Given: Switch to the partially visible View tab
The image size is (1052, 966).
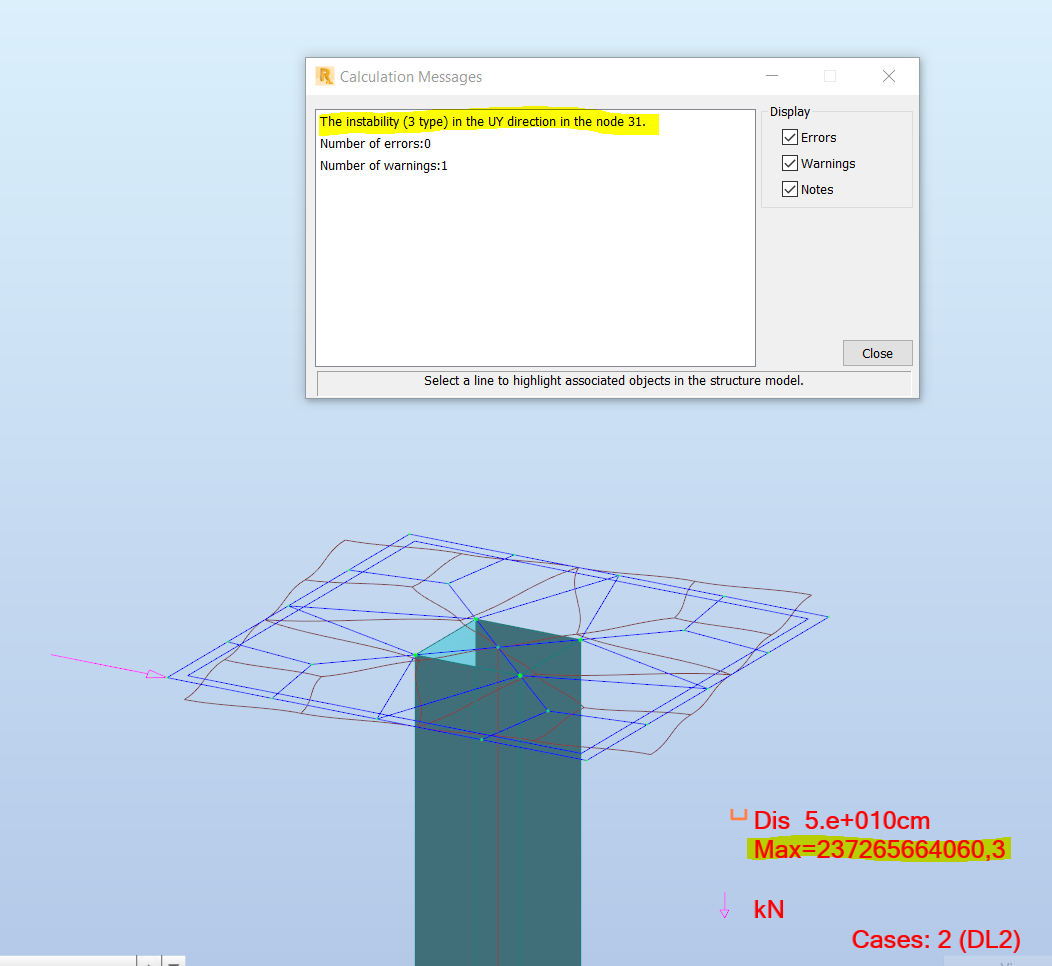Looking at the screenshot, I should [1005, 962].
